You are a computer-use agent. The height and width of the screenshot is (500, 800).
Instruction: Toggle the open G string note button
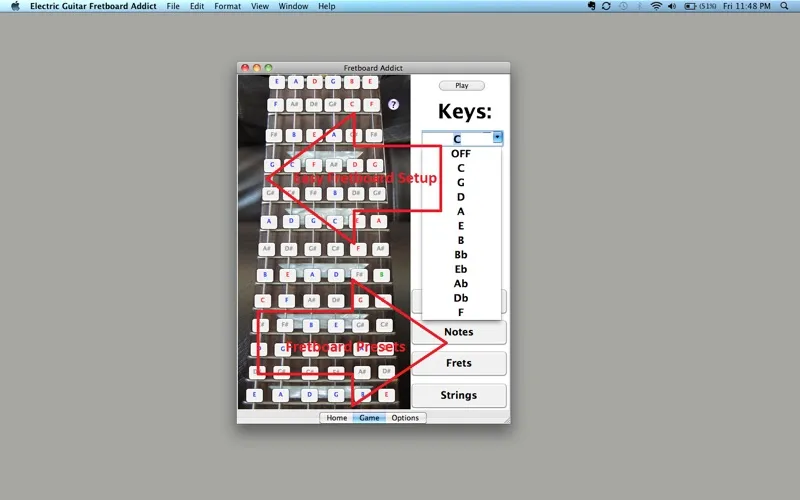[333, 82]
